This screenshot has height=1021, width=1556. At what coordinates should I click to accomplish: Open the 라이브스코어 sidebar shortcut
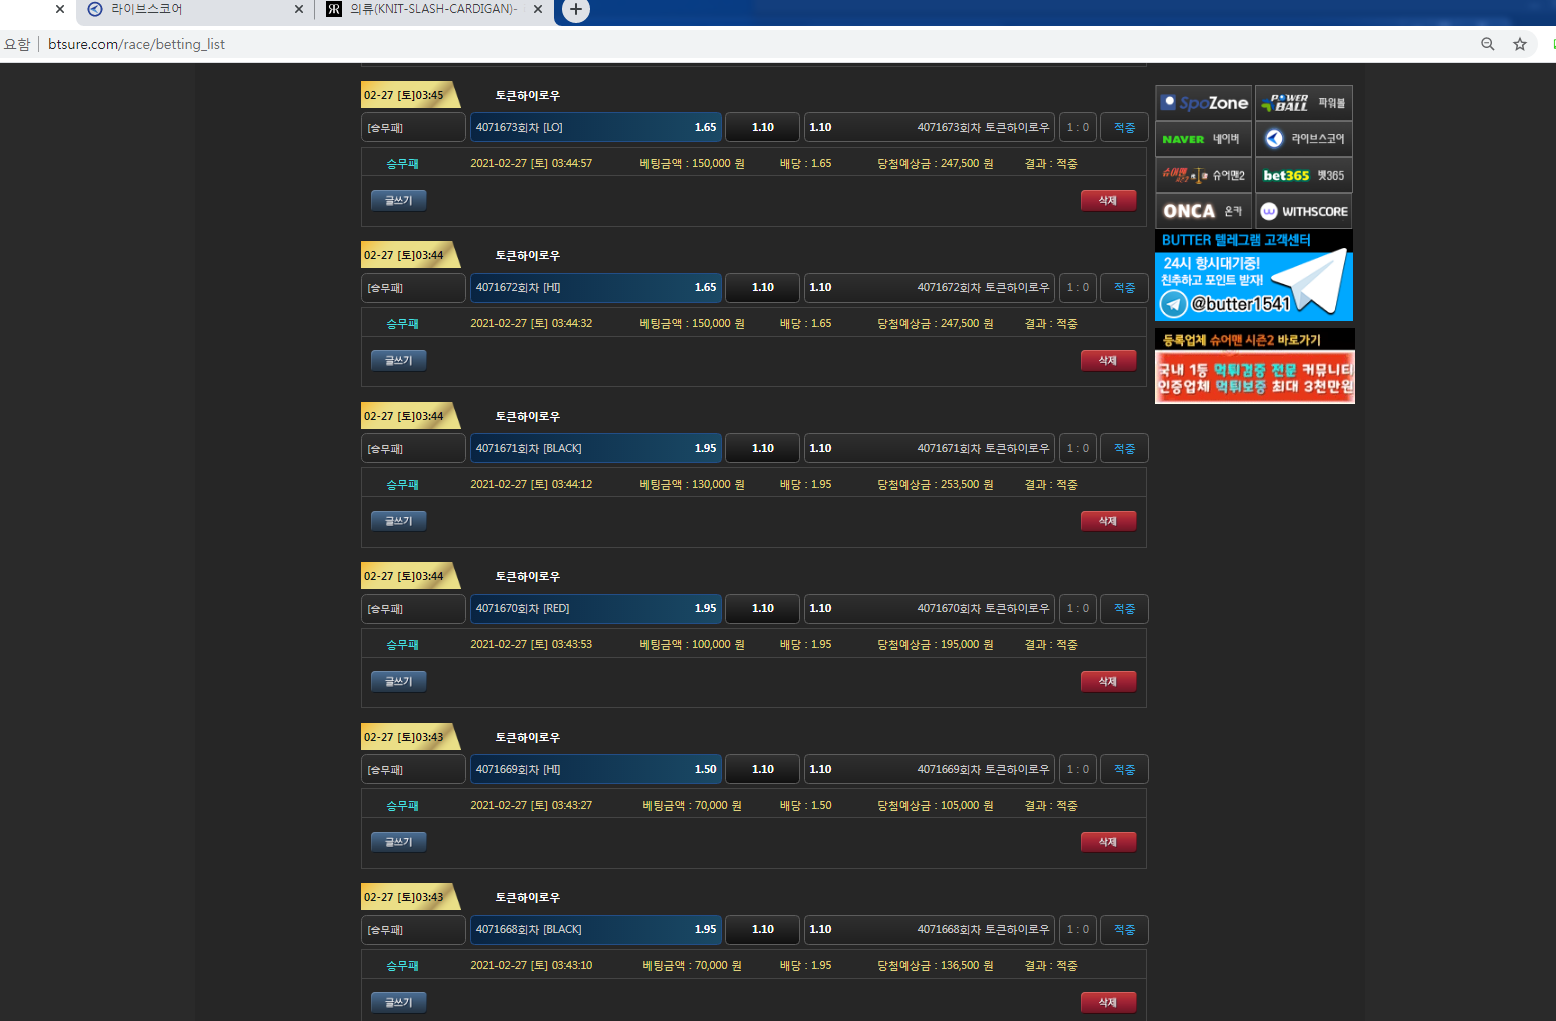coord(1303,139)
